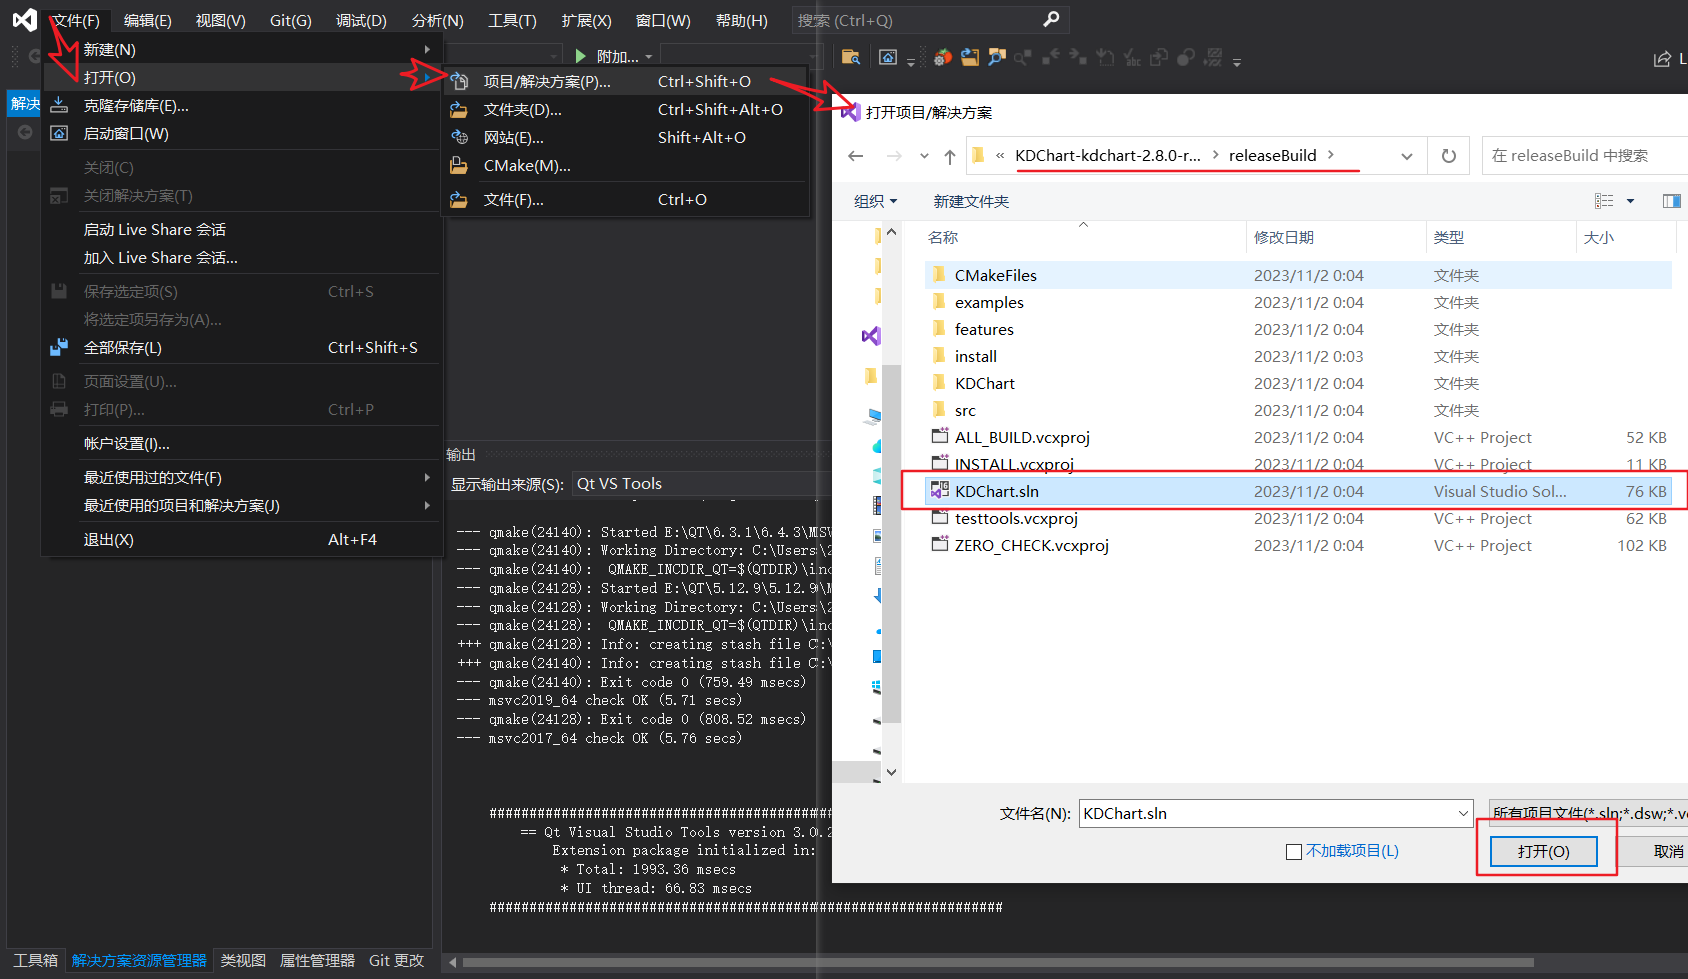This screenshot has height=979, width=1688.
Task: Go up one folder level
Action: click(950, 156)
